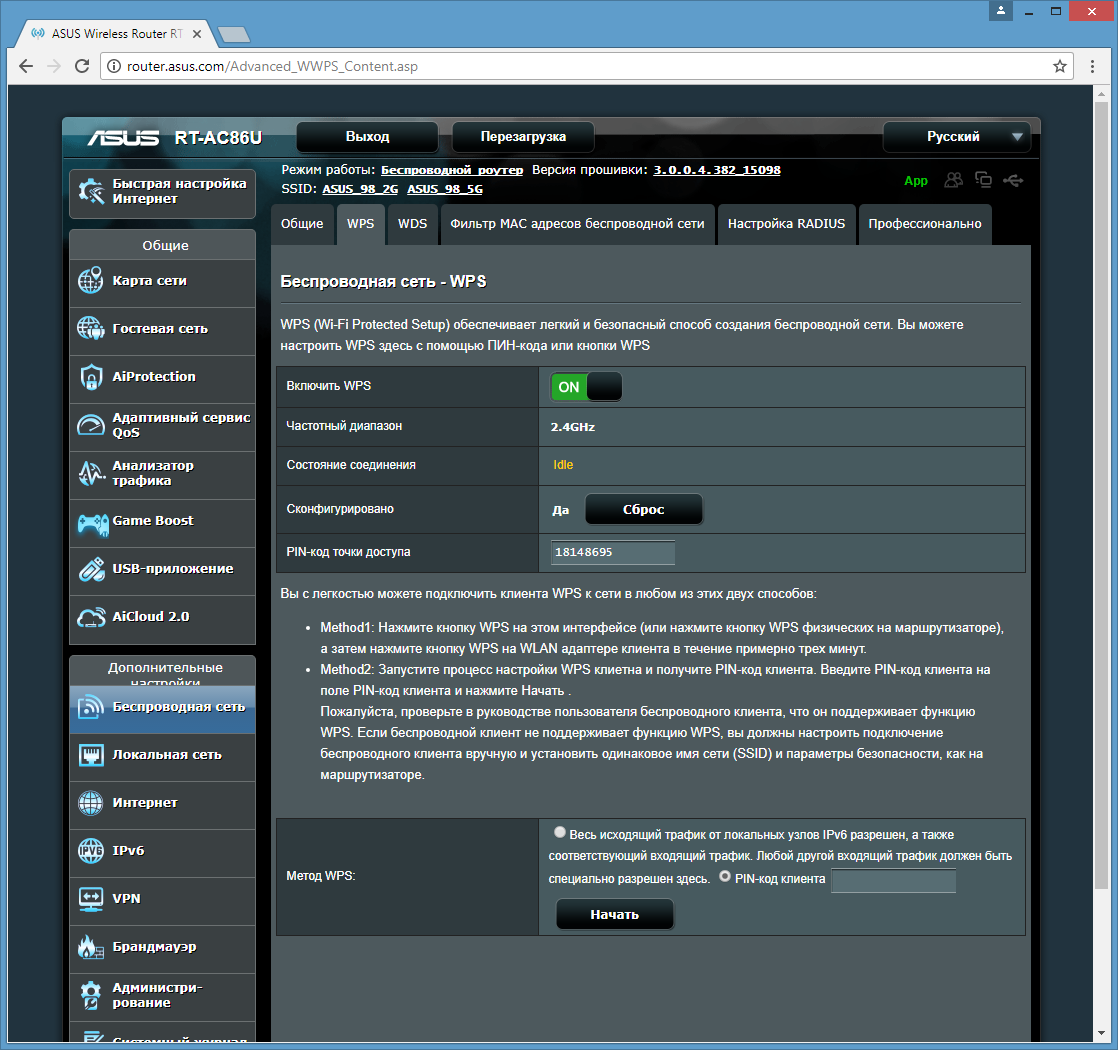Bookmark page with star icon
Screen dimensions: 1118x1050
1060,66
